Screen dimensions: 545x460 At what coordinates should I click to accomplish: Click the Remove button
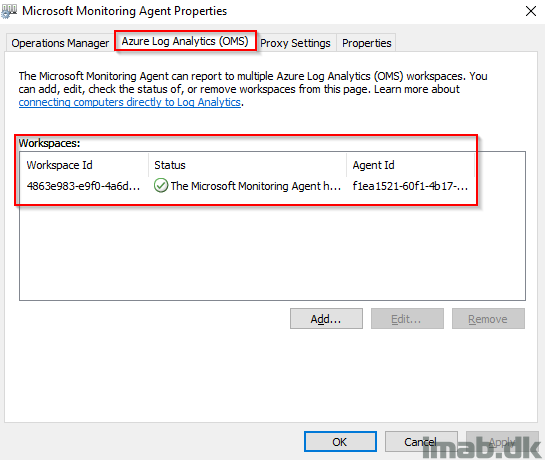pos(488,318)
